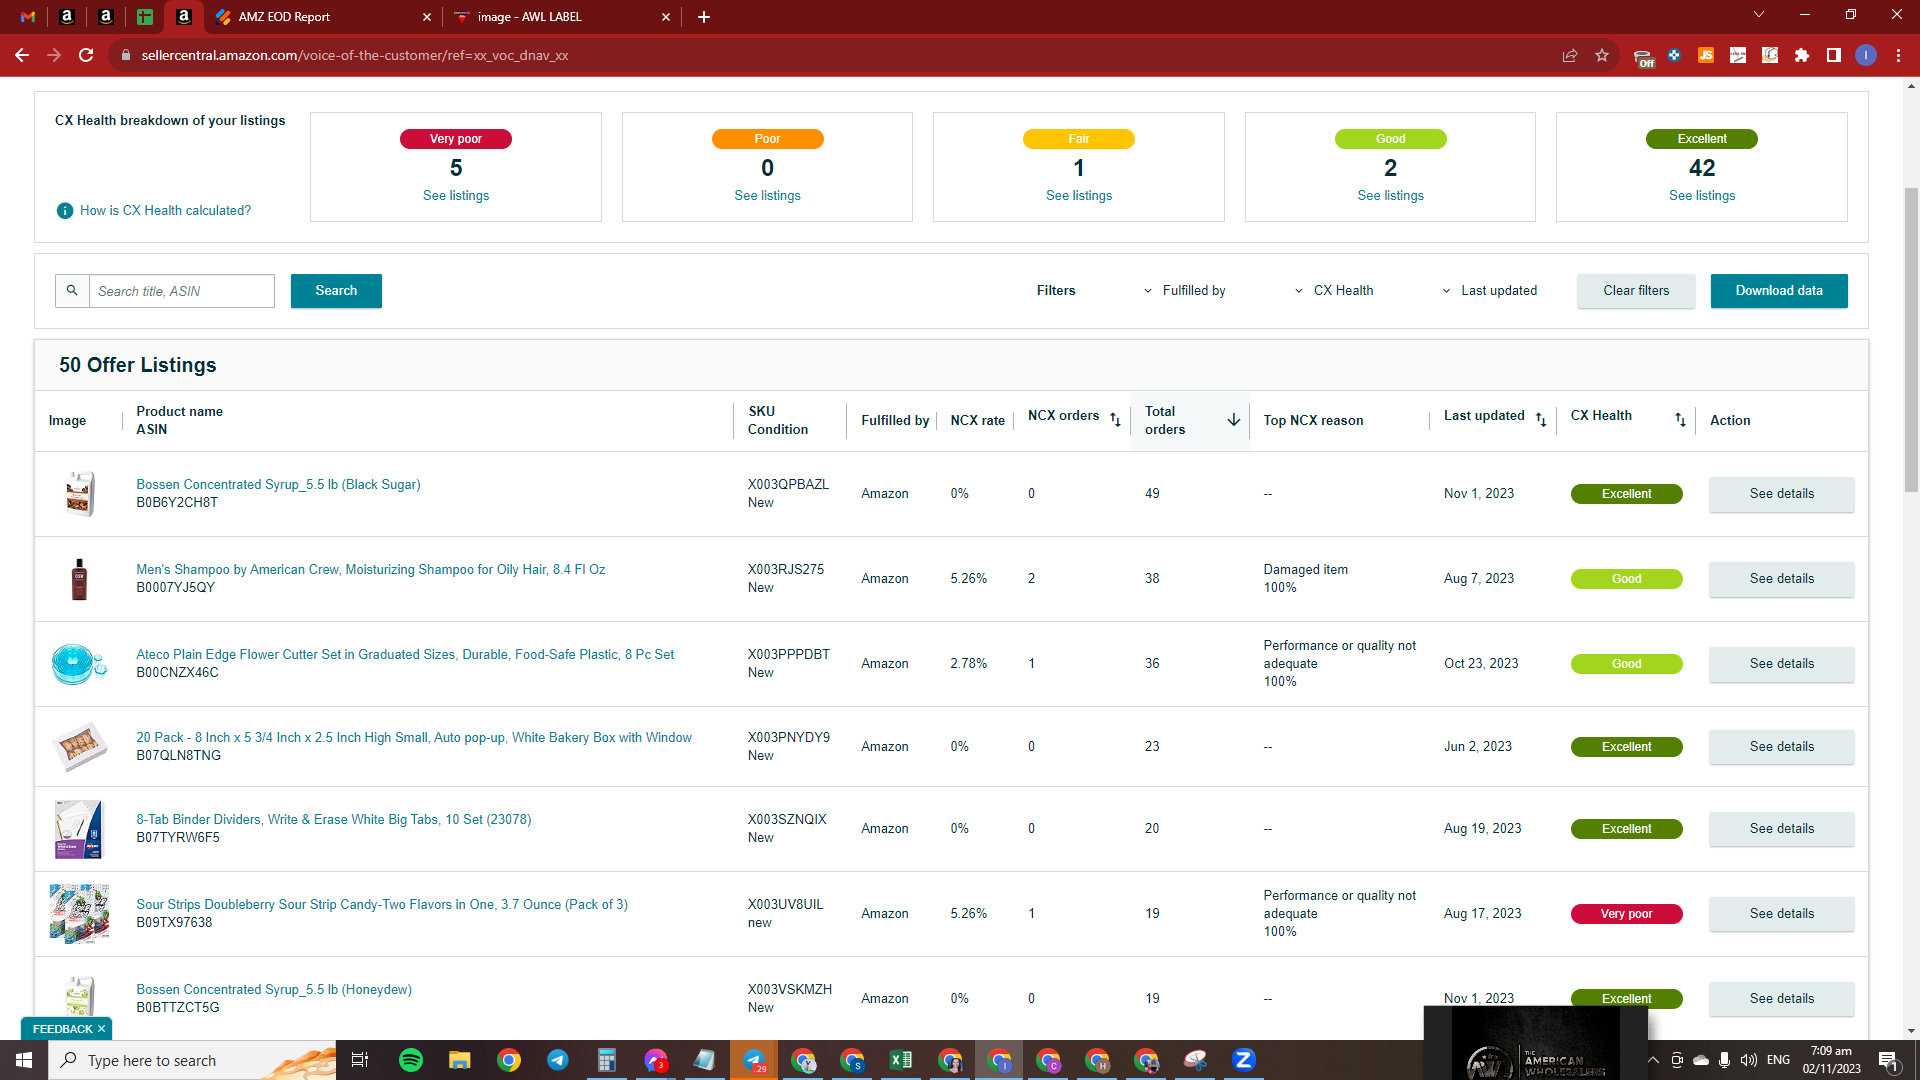The height and width of the screenshot is (1080, 1920).
Task: Open Excel from taskbar
Action: click(x=900, y=1060)
